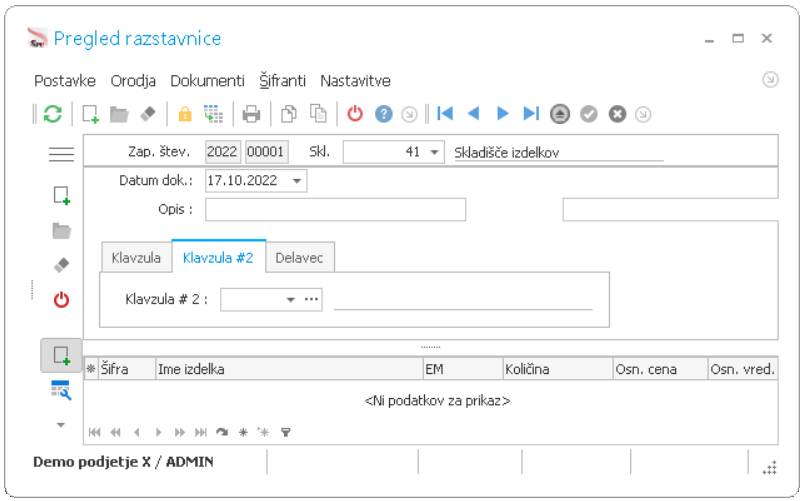The height and width of the screenshot is (501, 803).
Task: Create new document from top toolbar
Action: [91, 114]
